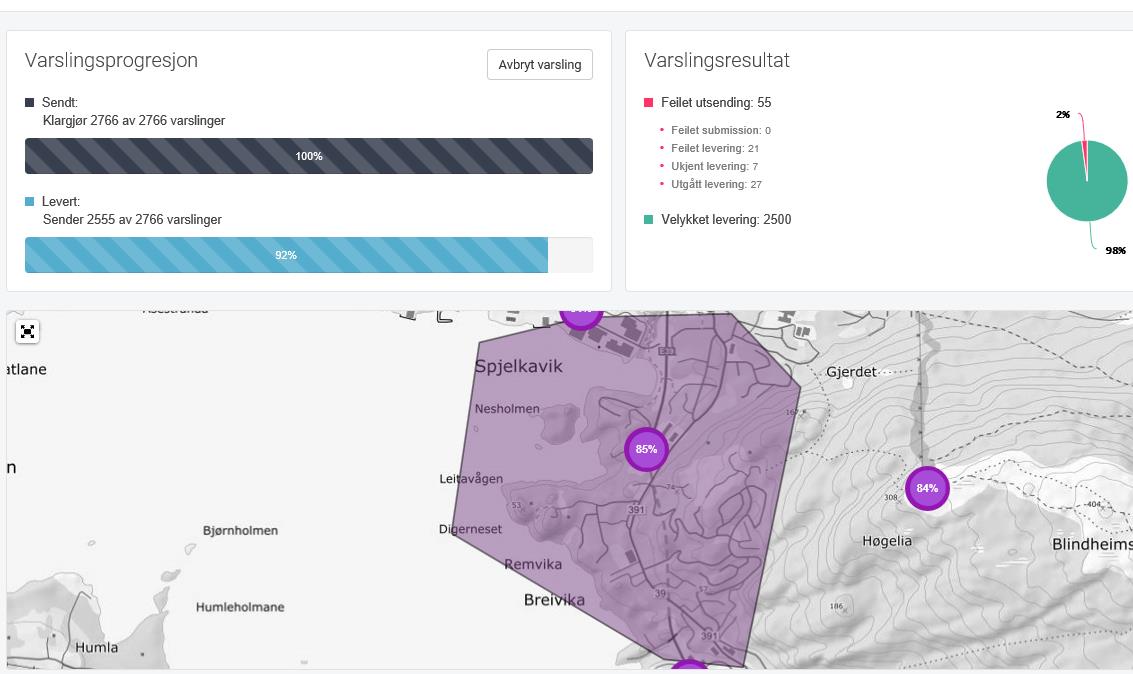This screenshot has height=674, width=1133.
Task: Click the Sendt 100% progress bar
Action: 309,156
